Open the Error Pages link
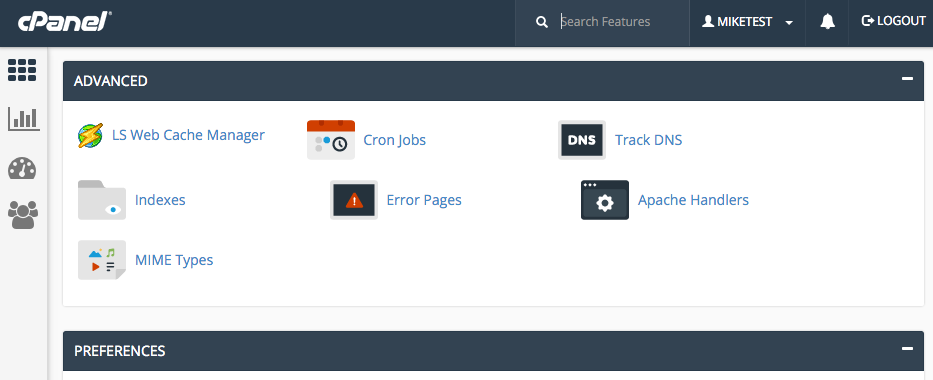The image size is (933, 380). click(424, 200)
